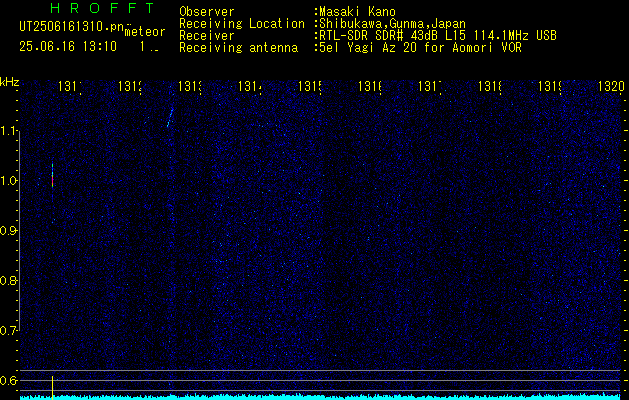Screen dimensions: 629x400
Task: Click observer name Masaki Kano
Action: tap(357, 12)
